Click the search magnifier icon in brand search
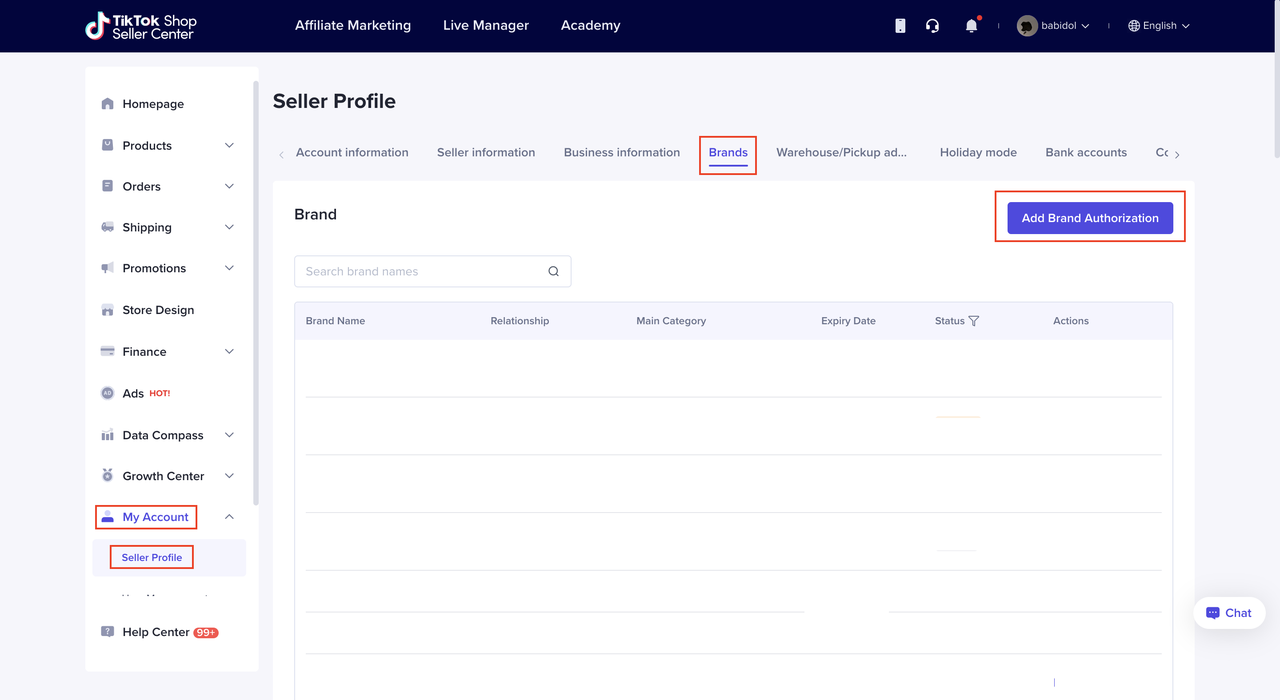The width and height of the screenshot is (1280, 700). (553, 272)
